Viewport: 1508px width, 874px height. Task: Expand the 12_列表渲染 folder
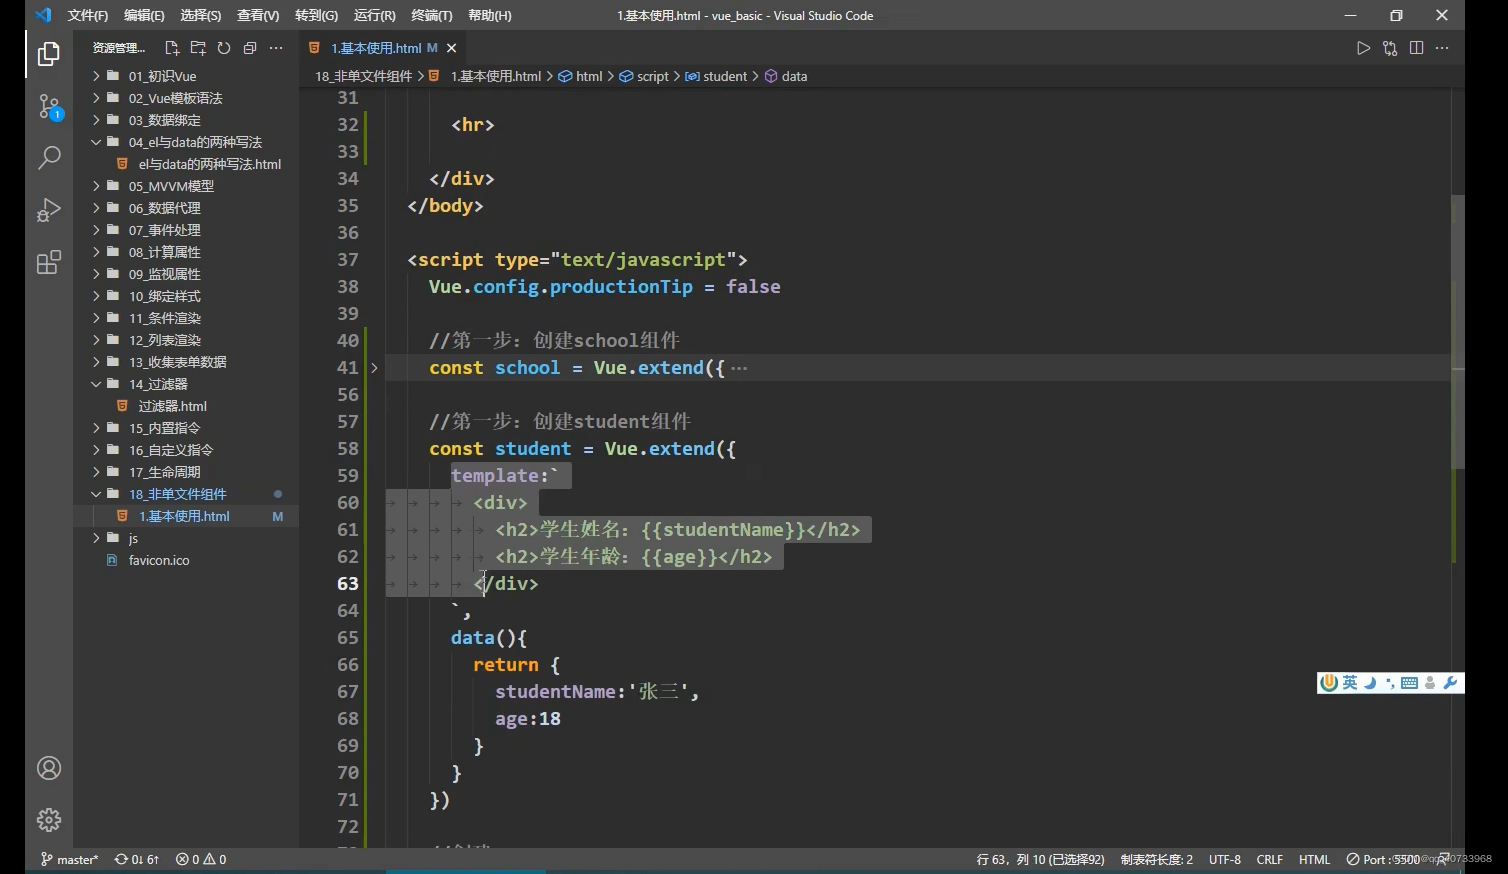186,340
